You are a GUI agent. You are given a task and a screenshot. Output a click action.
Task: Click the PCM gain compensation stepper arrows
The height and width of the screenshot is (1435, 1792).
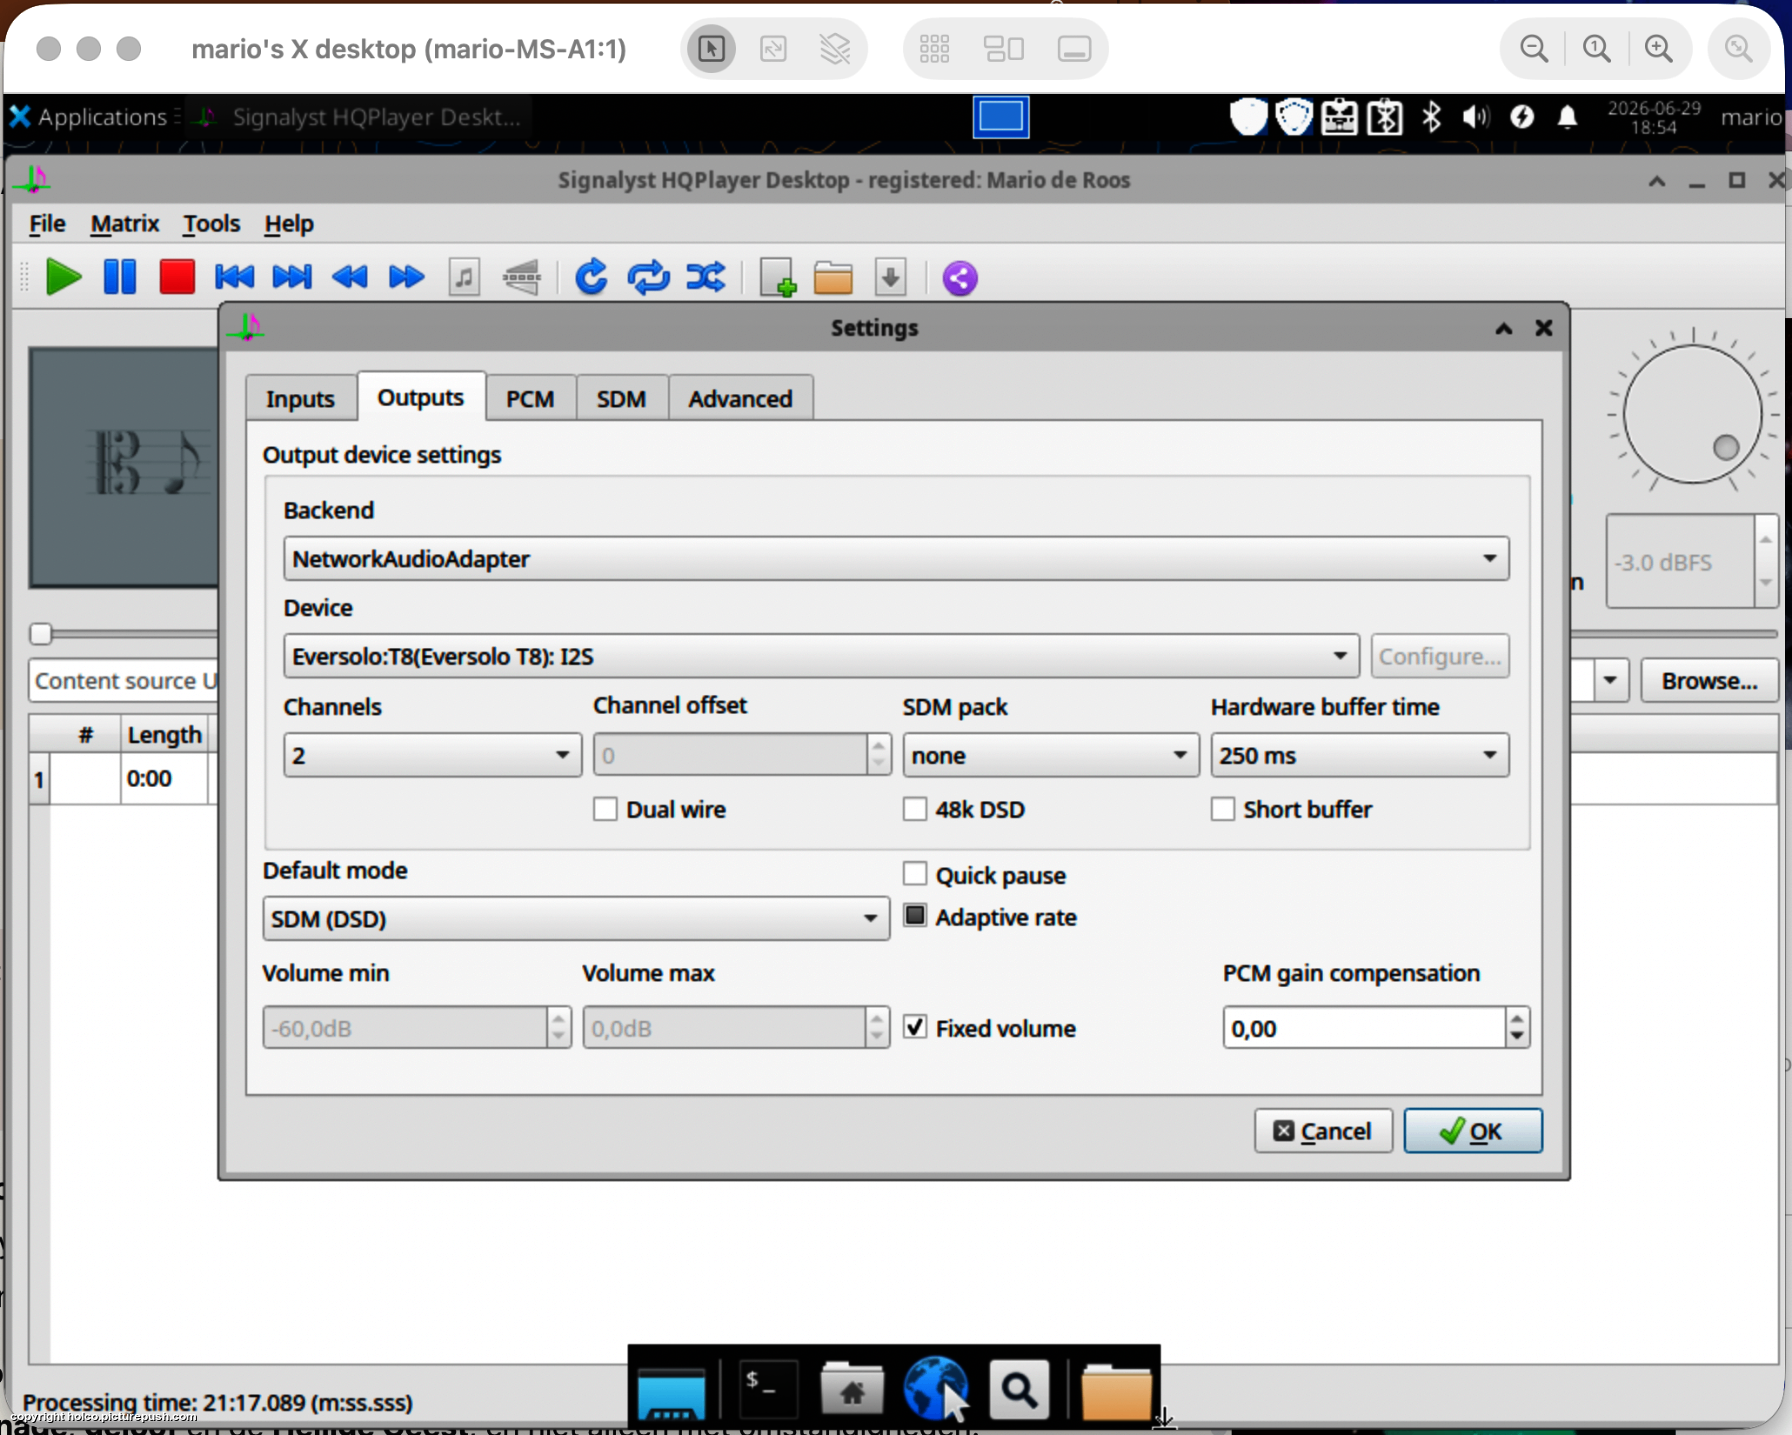(1517, 1027)
